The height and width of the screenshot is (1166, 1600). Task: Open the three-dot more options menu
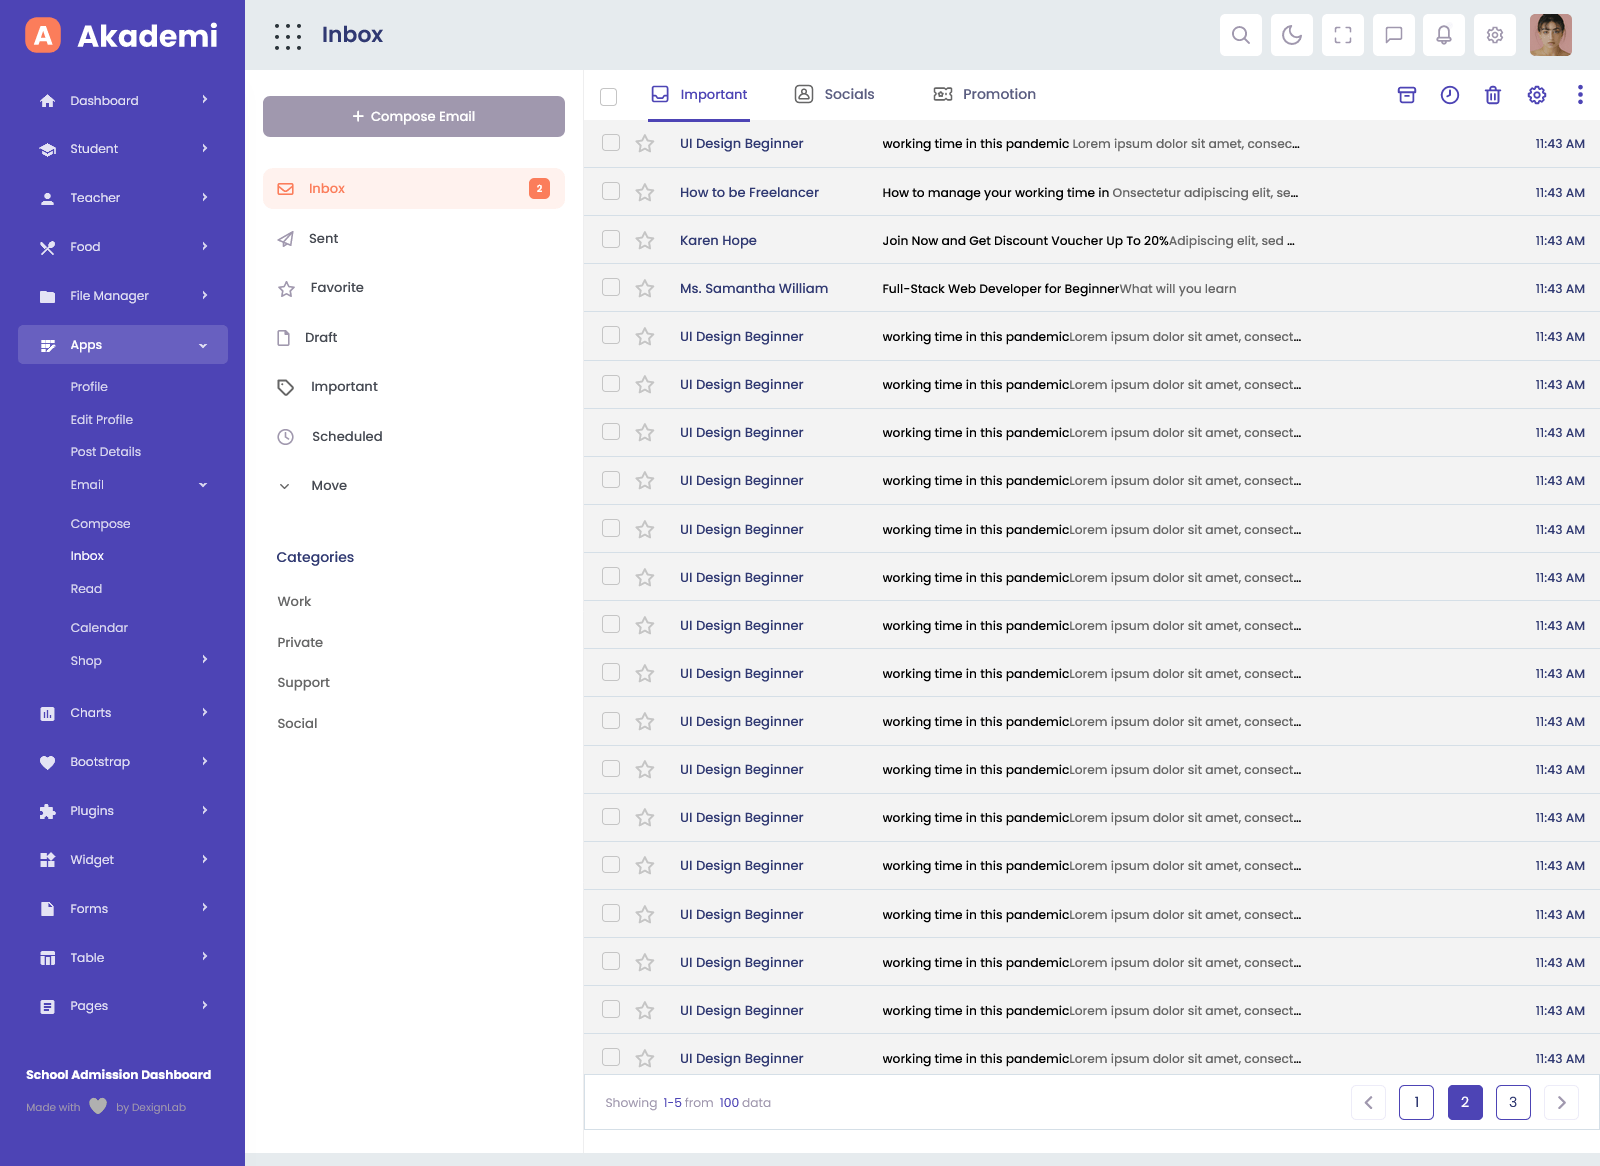tap(1579, 95)
